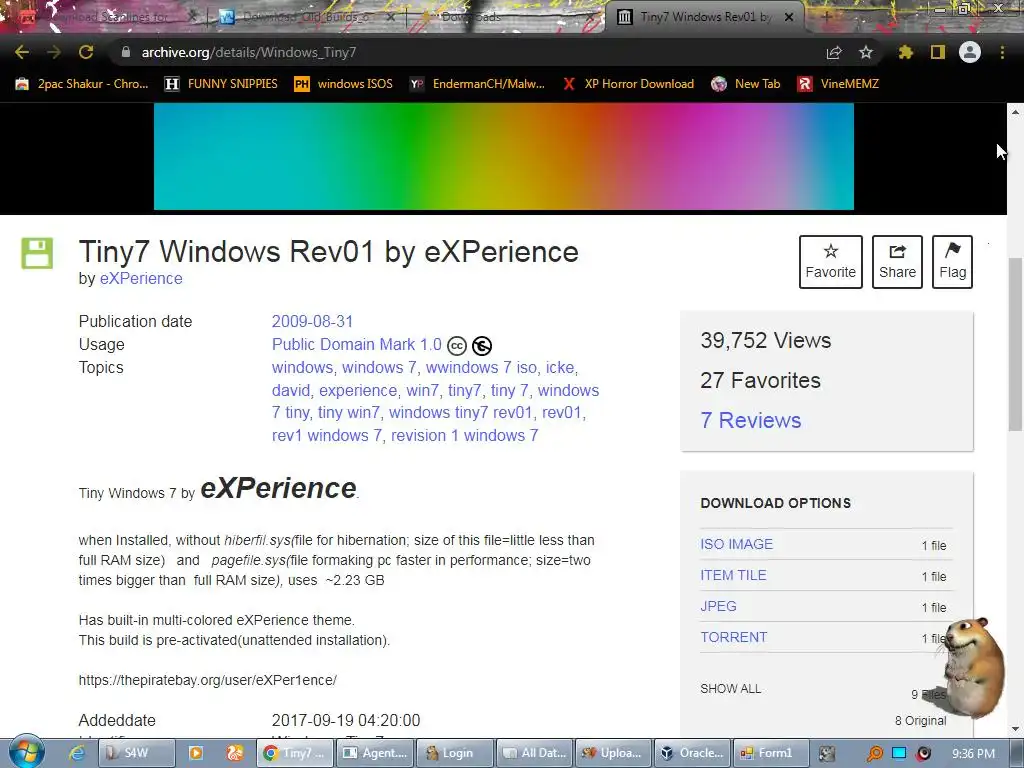Open the Chrome profile avatar
Image resolution: width=1024 pixels, height=768 pixels.
click(970, 52)
